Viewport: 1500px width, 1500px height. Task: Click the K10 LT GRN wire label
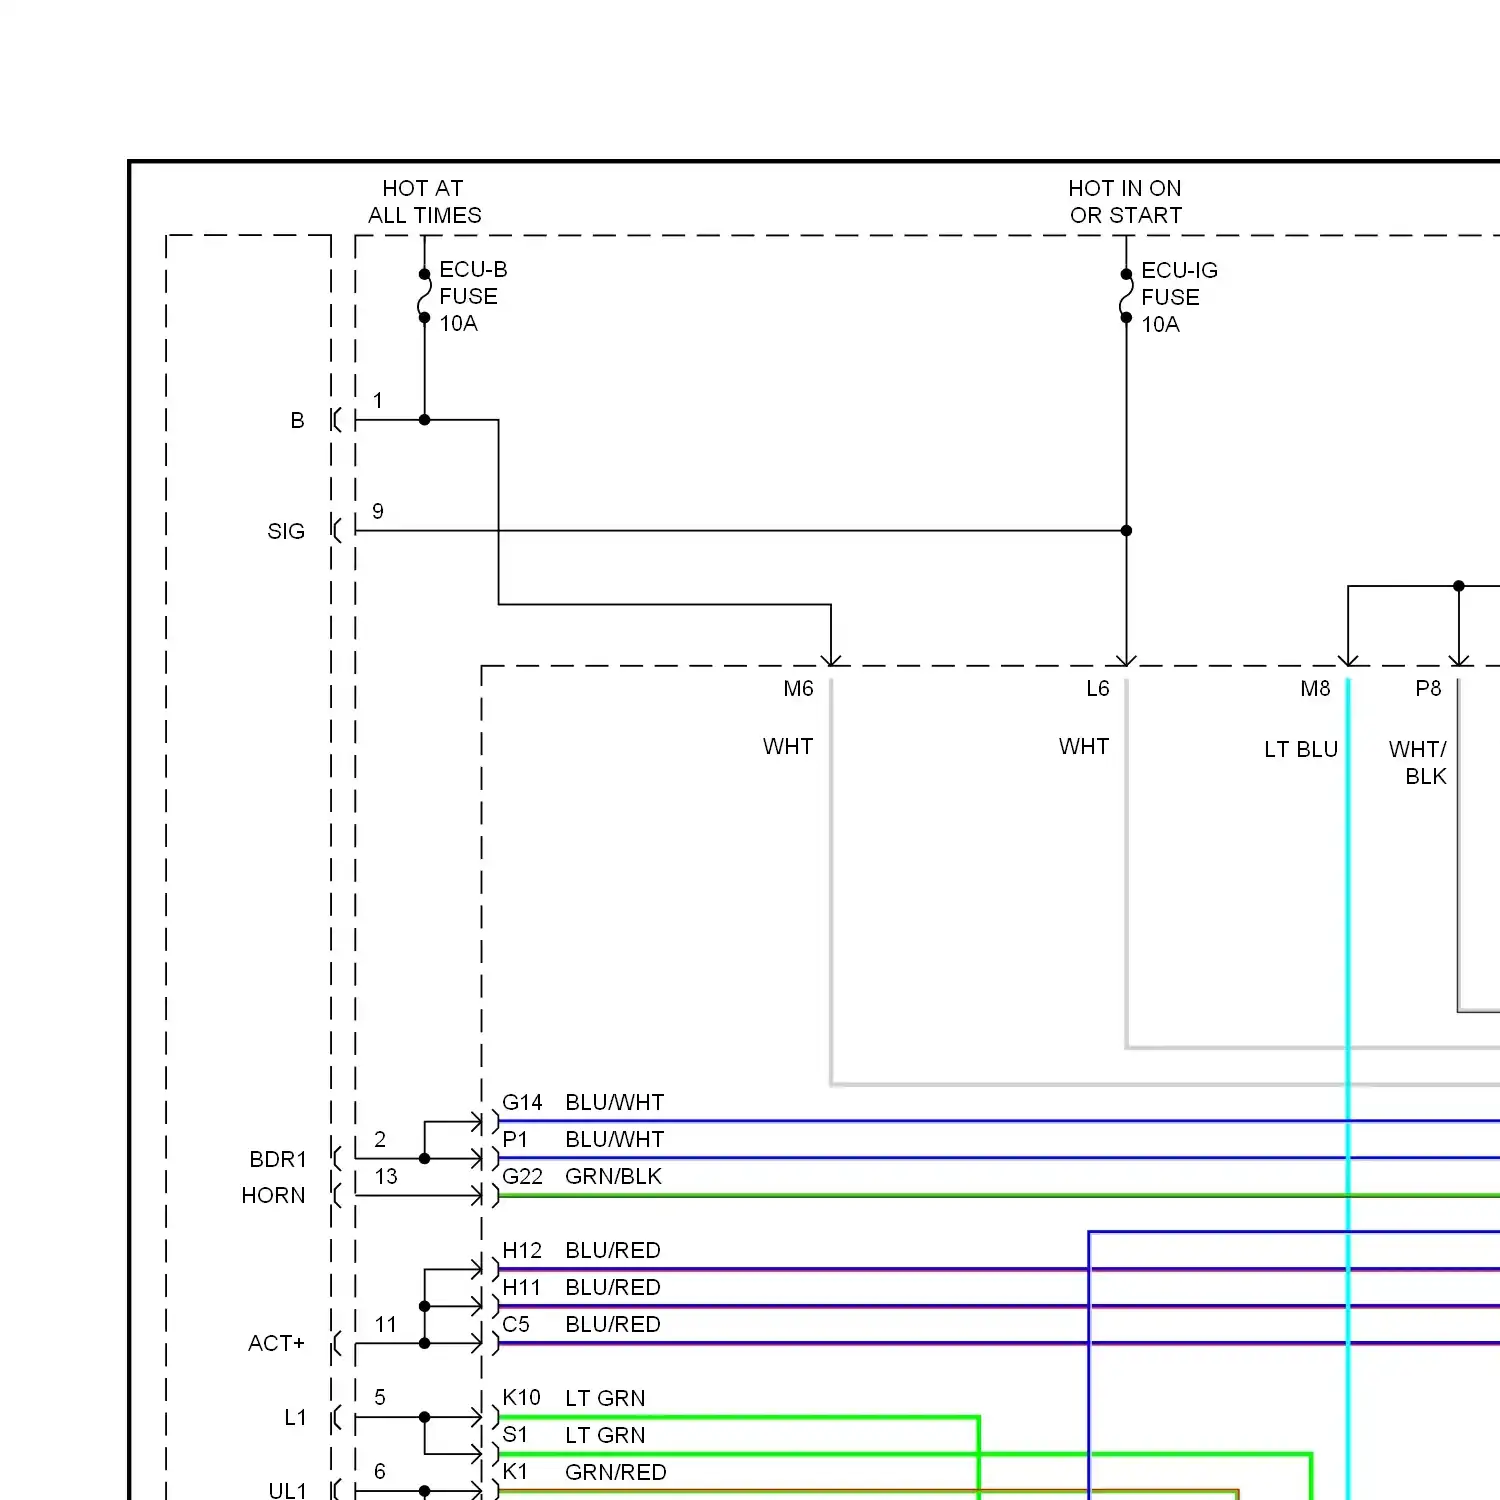(x=573, y=1399)
